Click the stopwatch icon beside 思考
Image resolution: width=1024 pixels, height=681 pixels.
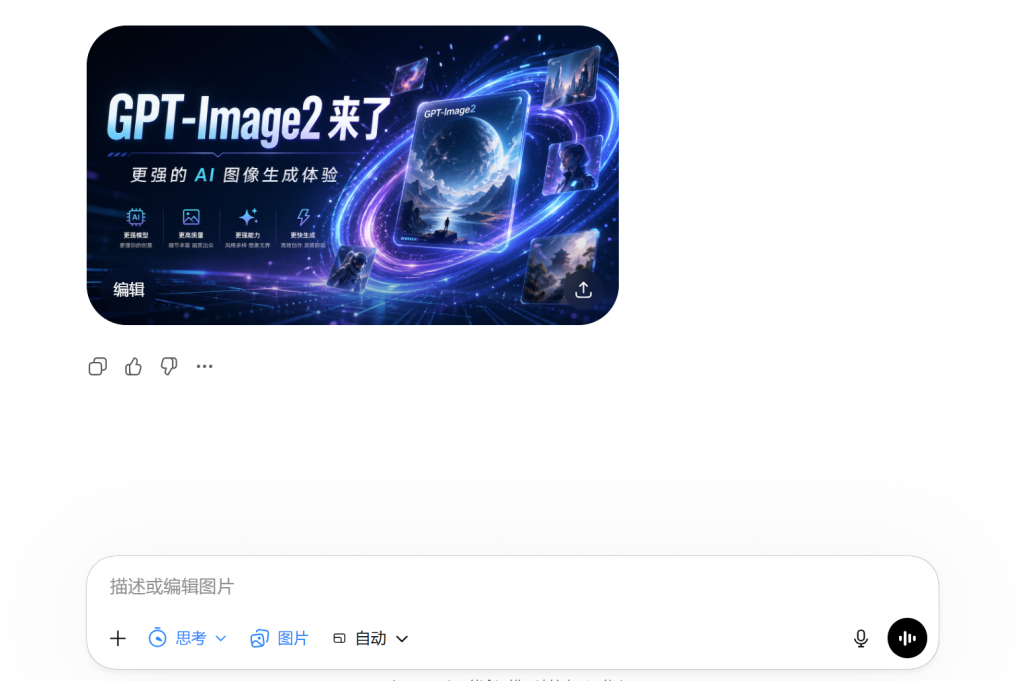pyautogui.click(x=157, y=638)
